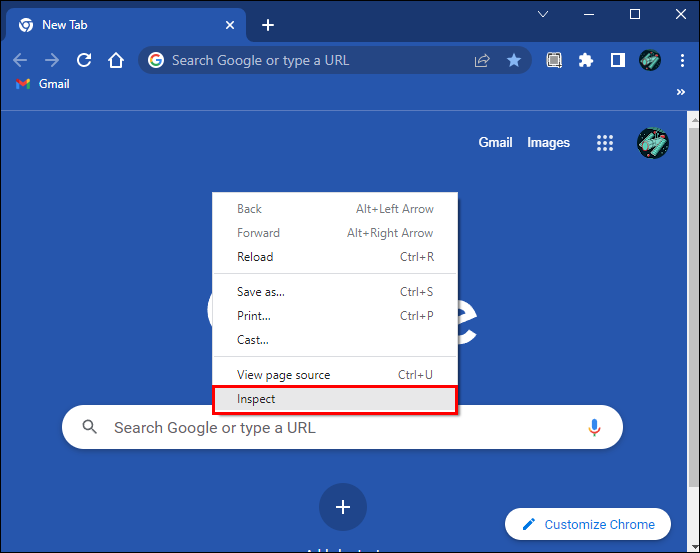This screenshot has width=700, height=553.
Task: Open tab search dropdown arrow
Action: click(x=543, y=14)
